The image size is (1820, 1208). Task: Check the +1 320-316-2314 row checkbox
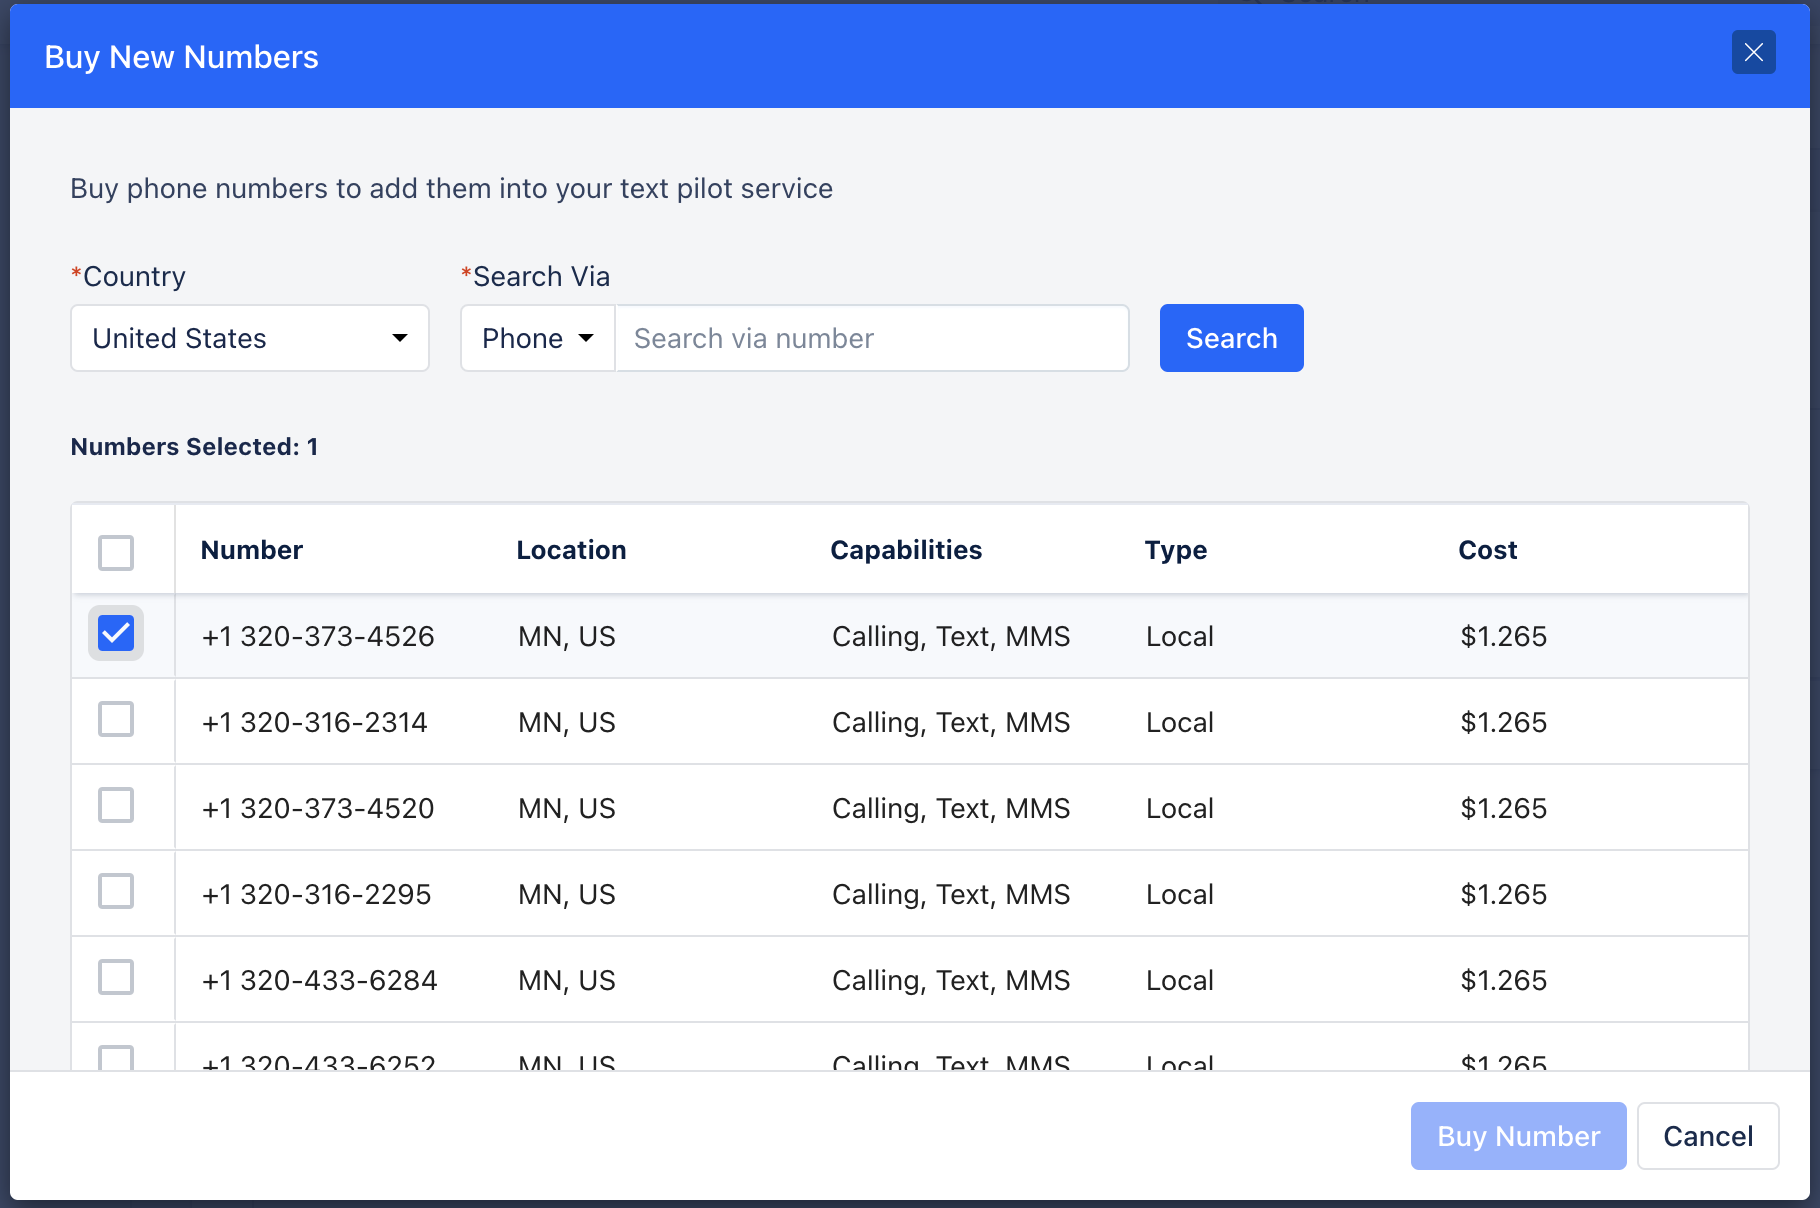click(116, 718)
